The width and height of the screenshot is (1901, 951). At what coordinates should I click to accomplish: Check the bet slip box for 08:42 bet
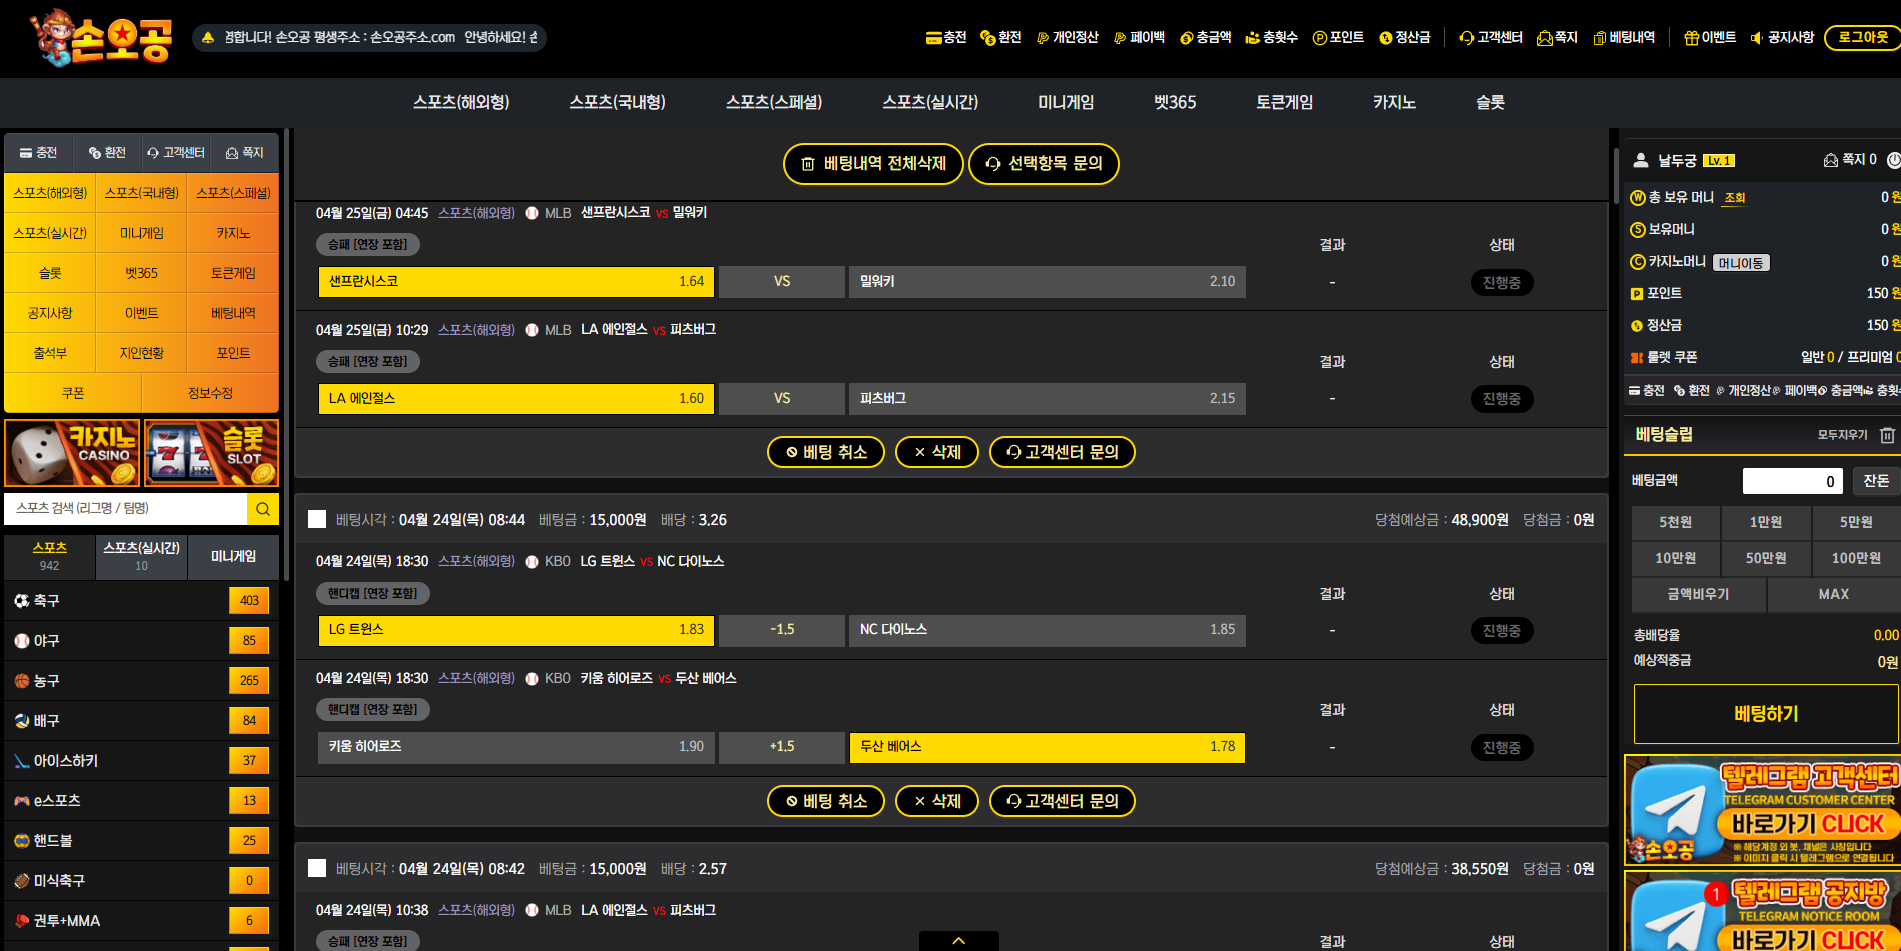point(317,869)
